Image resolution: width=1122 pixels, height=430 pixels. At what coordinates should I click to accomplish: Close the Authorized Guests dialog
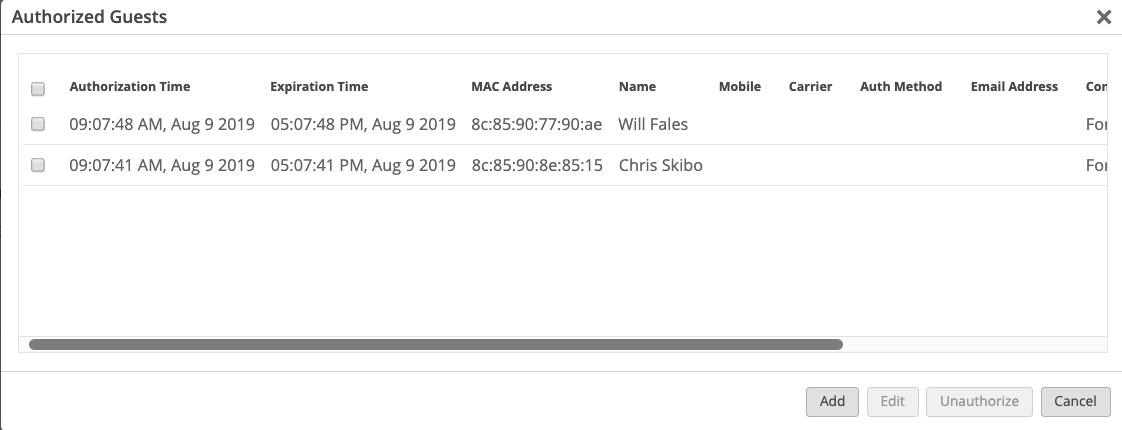coord(1103,17)
